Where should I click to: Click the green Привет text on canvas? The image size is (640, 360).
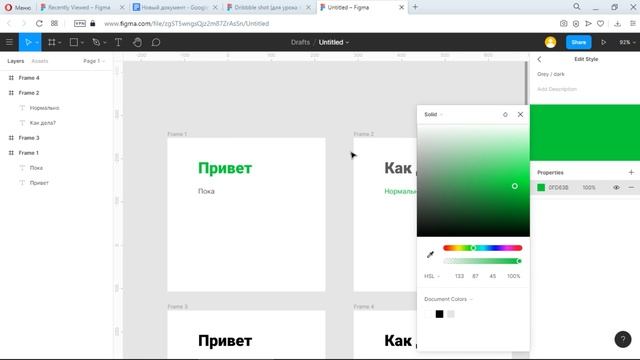click(225, 168)
